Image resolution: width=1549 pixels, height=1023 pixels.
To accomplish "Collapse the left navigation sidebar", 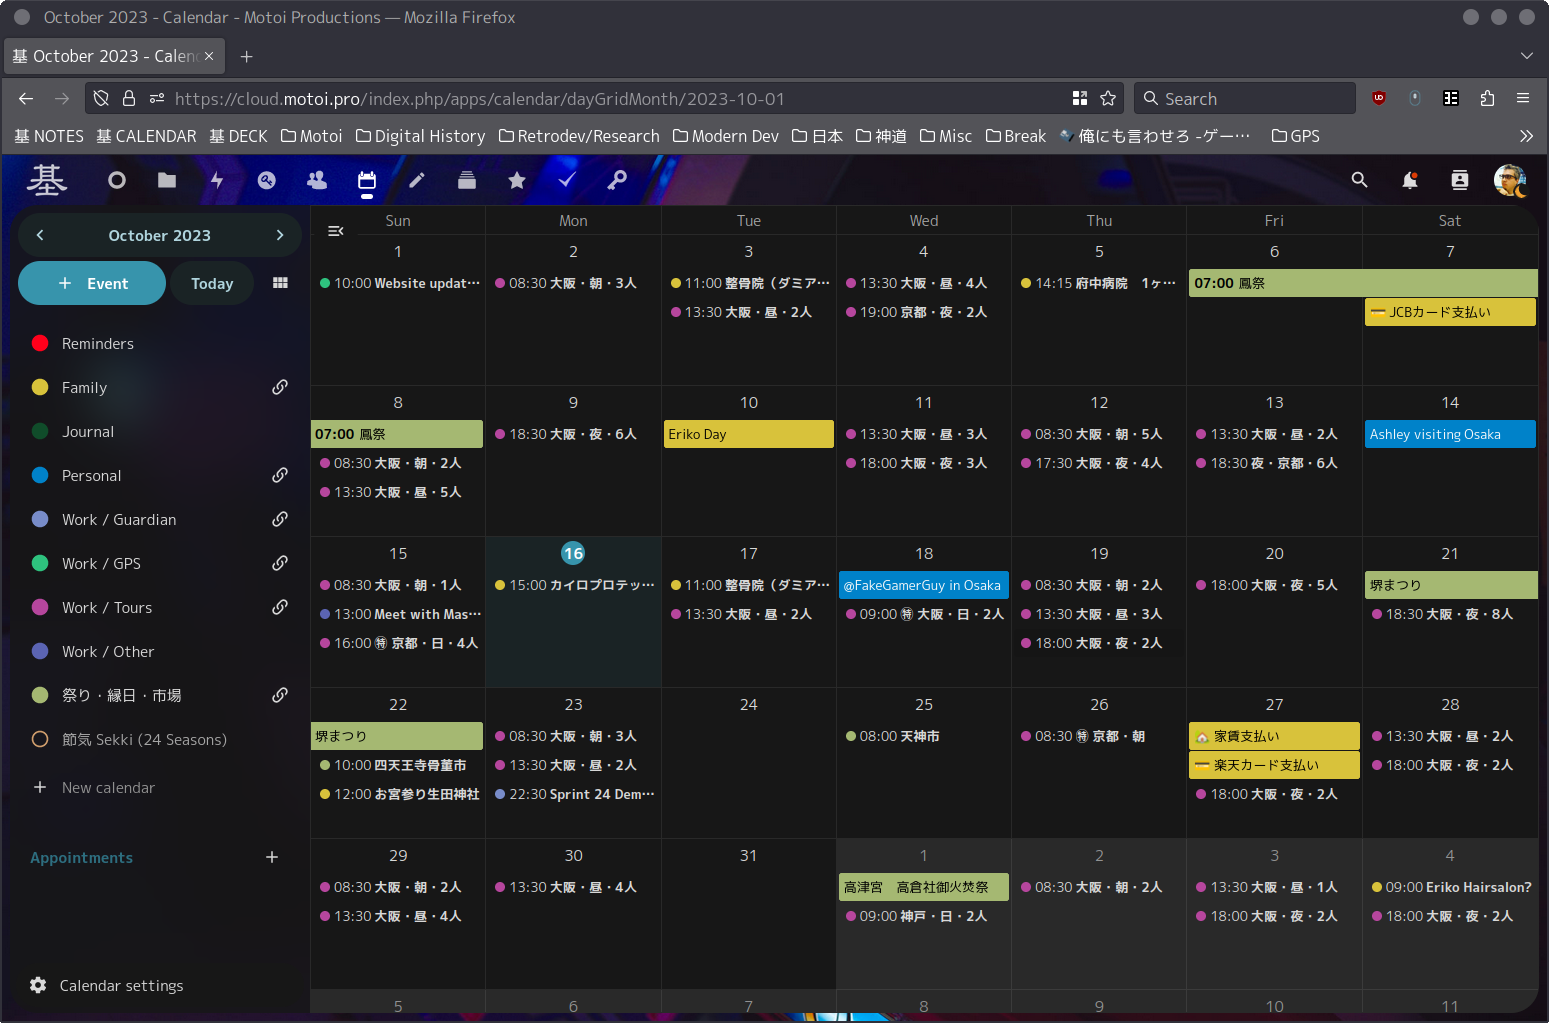I will 336,231.
